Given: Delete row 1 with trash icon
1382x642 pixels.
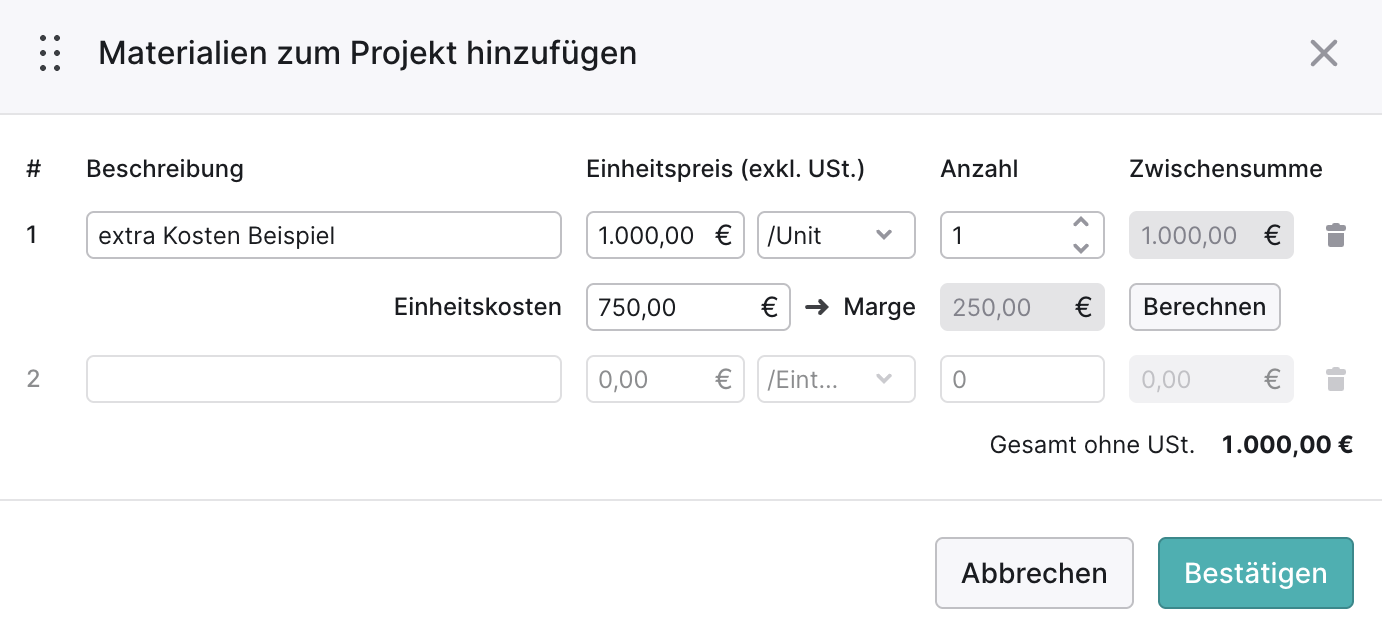Looking at the screenshot, I should (1336, 236).
